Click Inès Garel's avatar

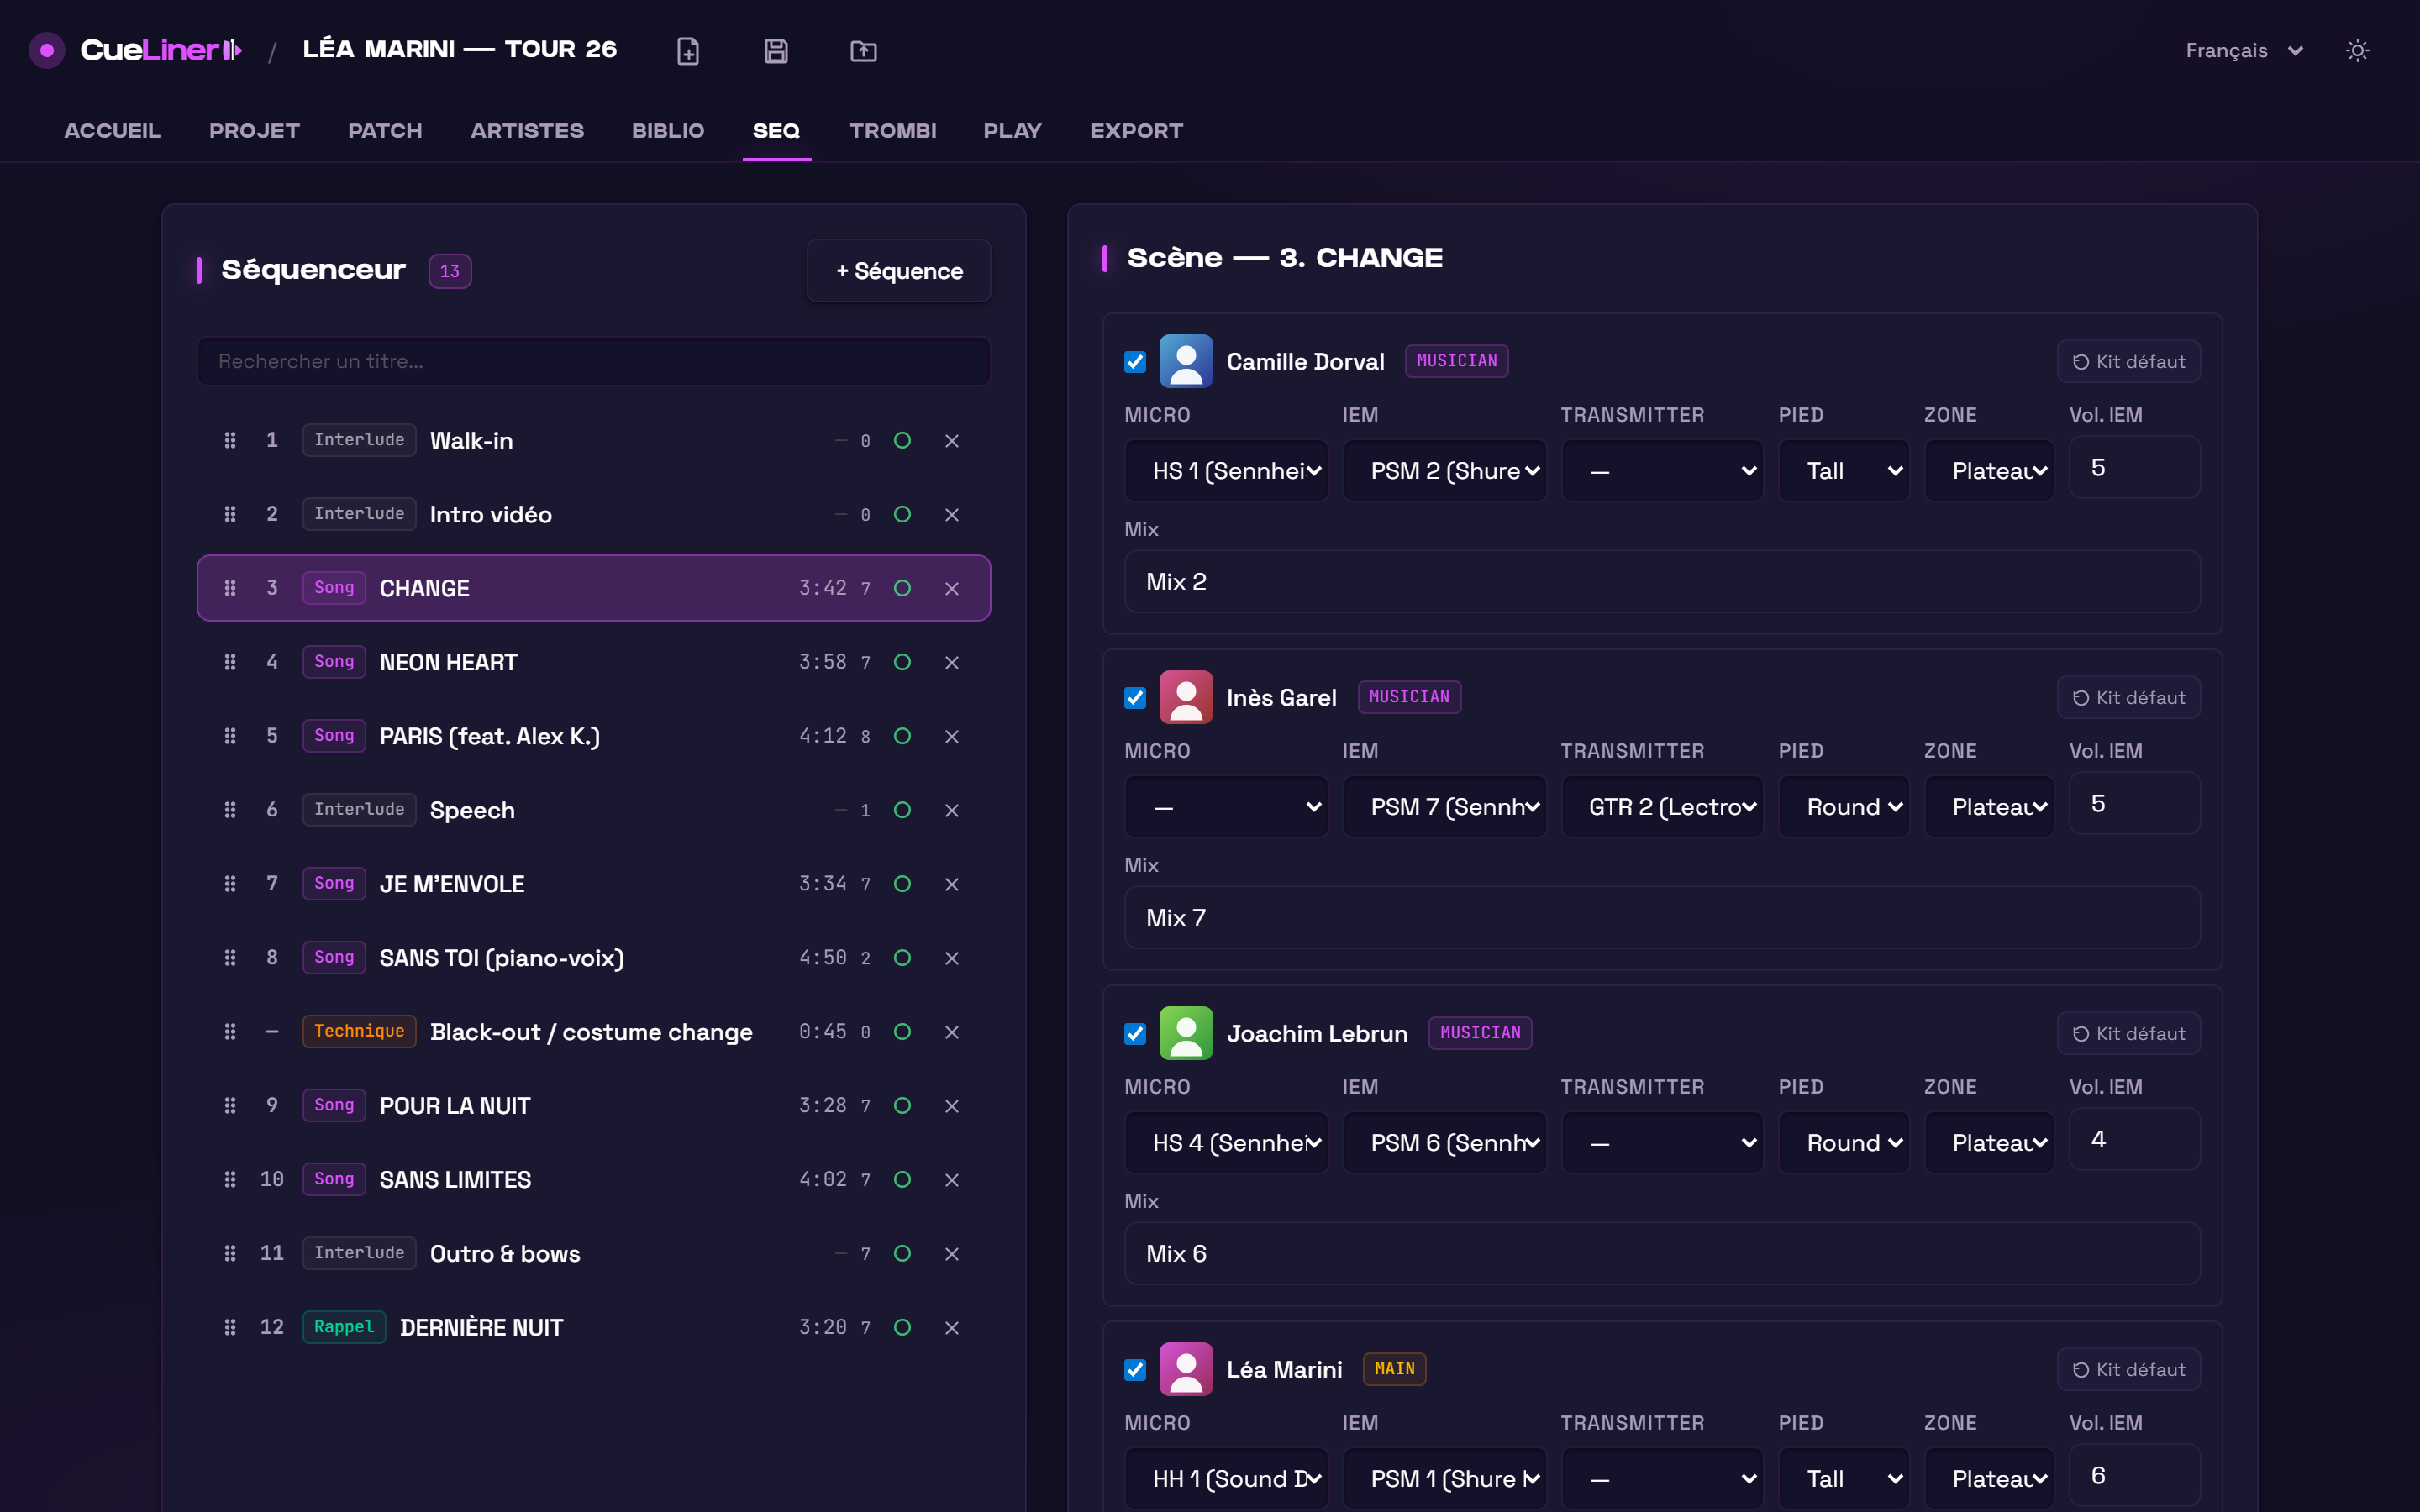pyautogui.click(x=1186, y=697)
